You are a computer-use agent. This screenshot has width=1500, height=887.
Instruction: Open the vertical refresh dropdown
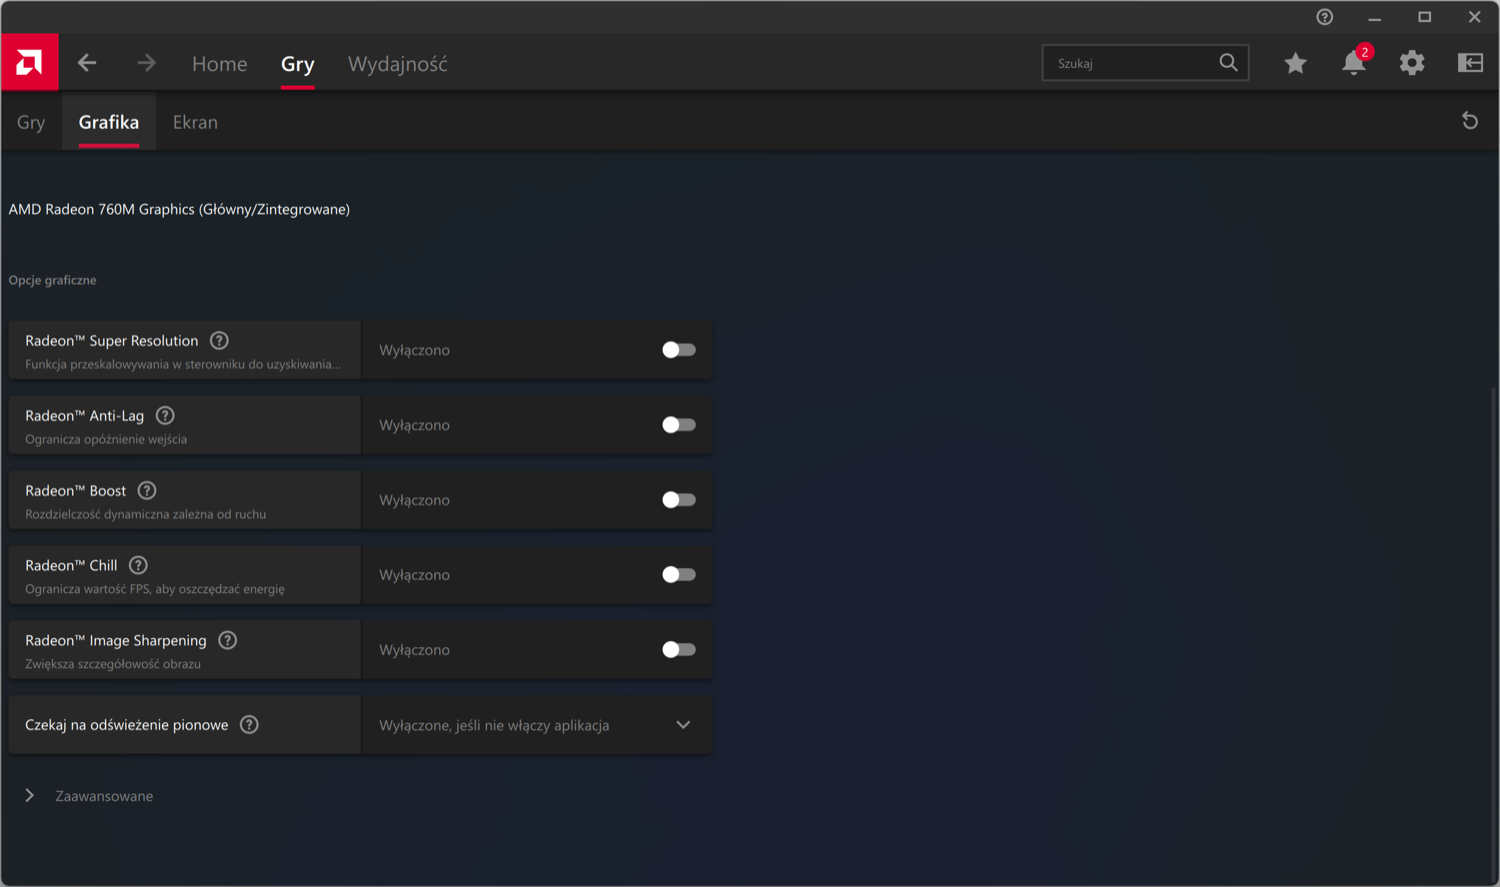[537, 725]
